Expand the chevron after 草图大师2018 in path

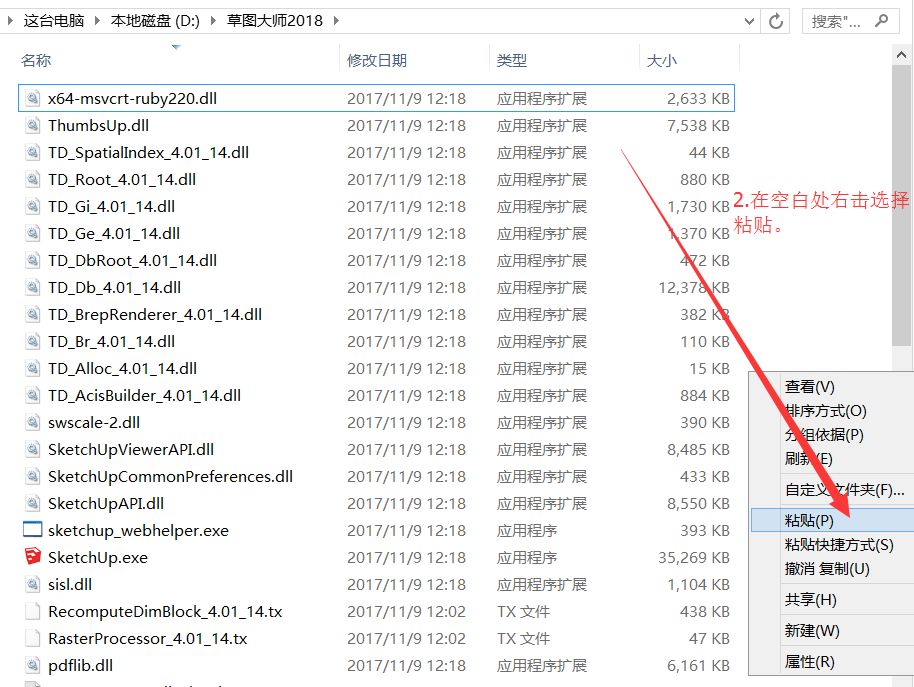tap(335, 20)
